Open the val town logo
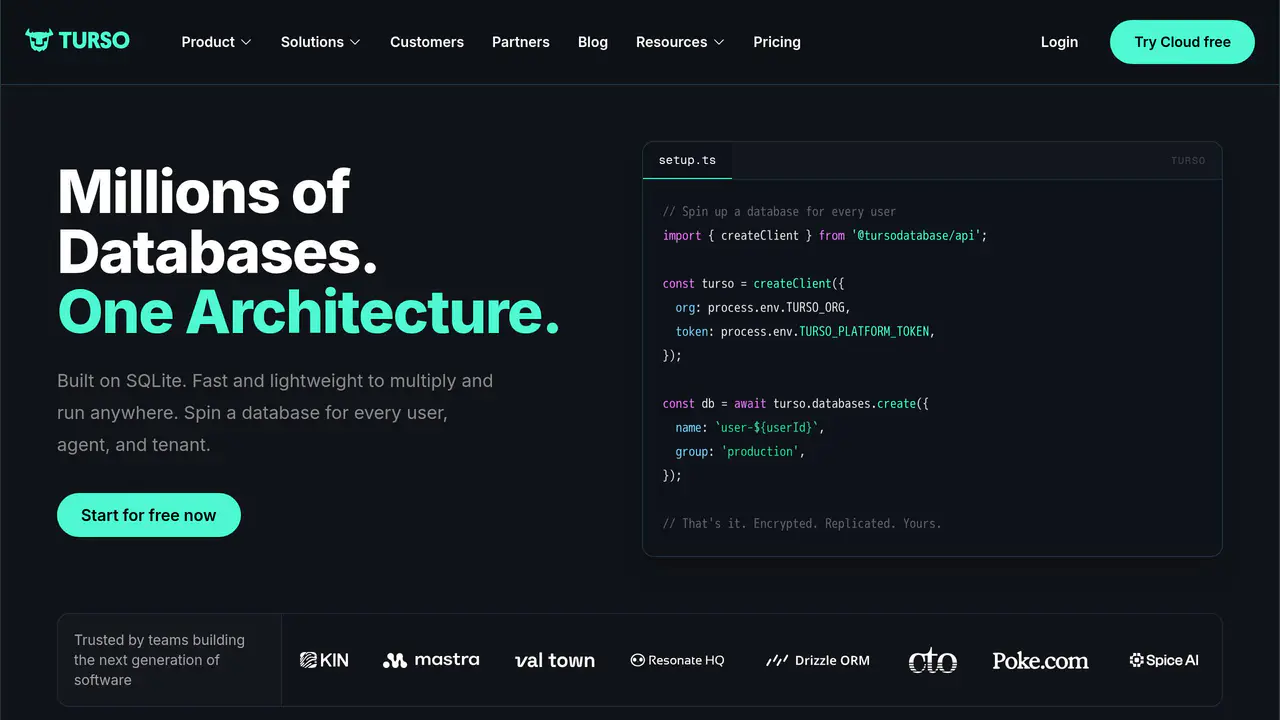The height and width of the screenshot is (720, 1280). coord(555,660)
